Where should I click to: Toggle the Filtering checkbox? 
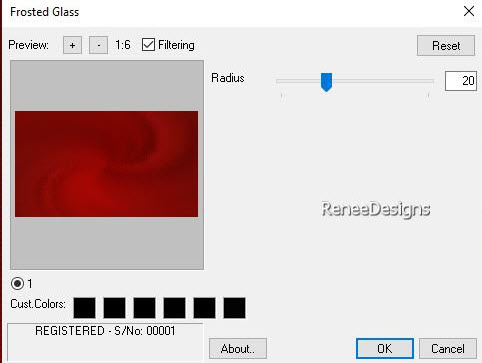(148, 45)
